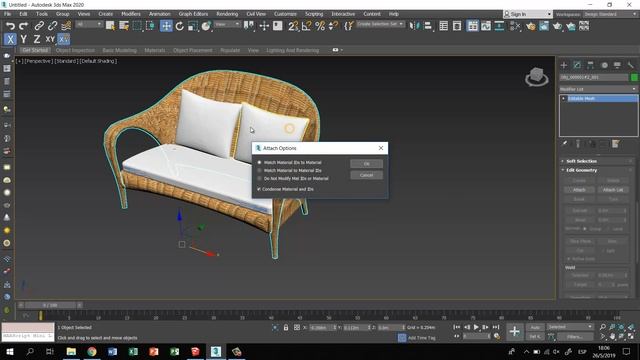The height and width of the screenshot is (360, 640).
Task: Click the Mirror tool icon
Action: coord(414,26)
